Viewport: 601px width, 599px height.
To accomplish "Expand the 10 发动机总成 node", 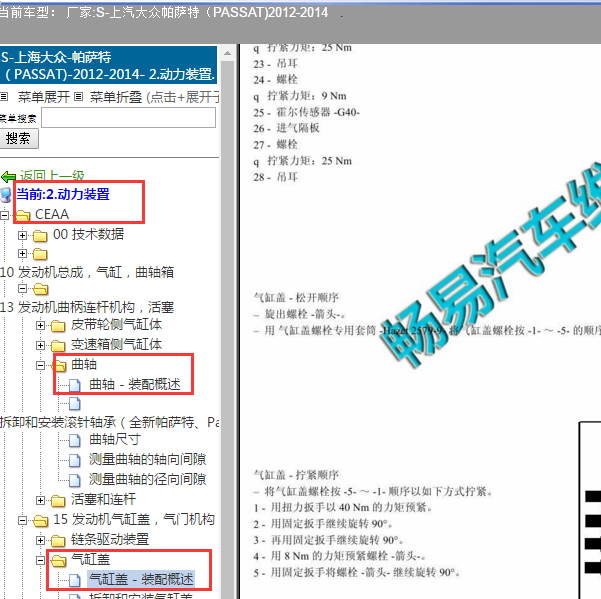I will click(x=22, y=254).
